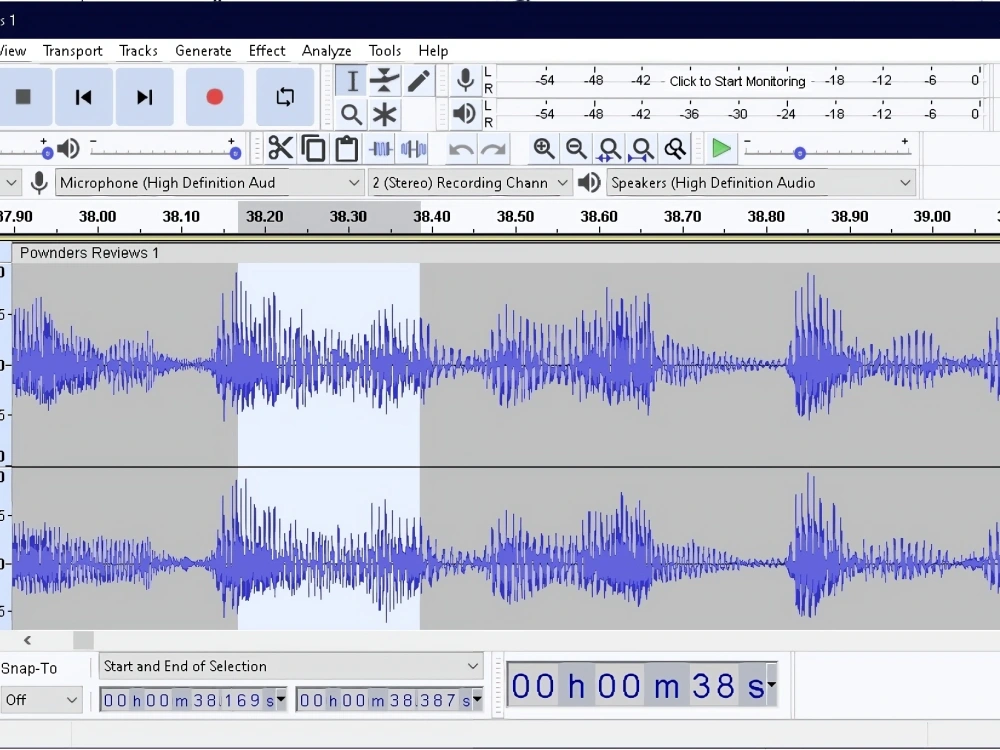Click the Silence audio selection icon
This screenshot has width=1000, height=750.
(x=414, y=149)
